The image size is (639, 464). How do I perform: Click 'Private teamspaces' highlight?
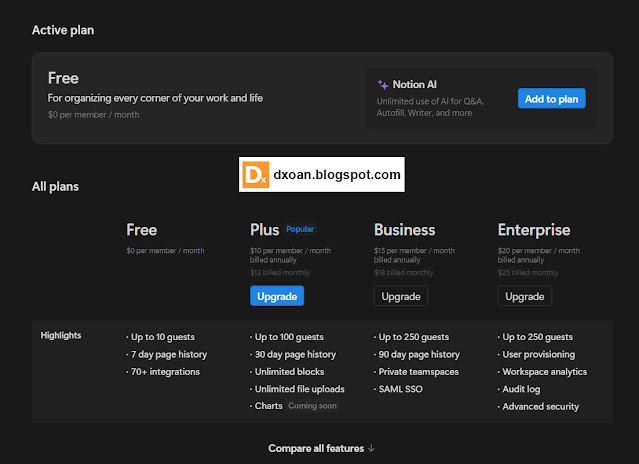click(x=419, y=372)
